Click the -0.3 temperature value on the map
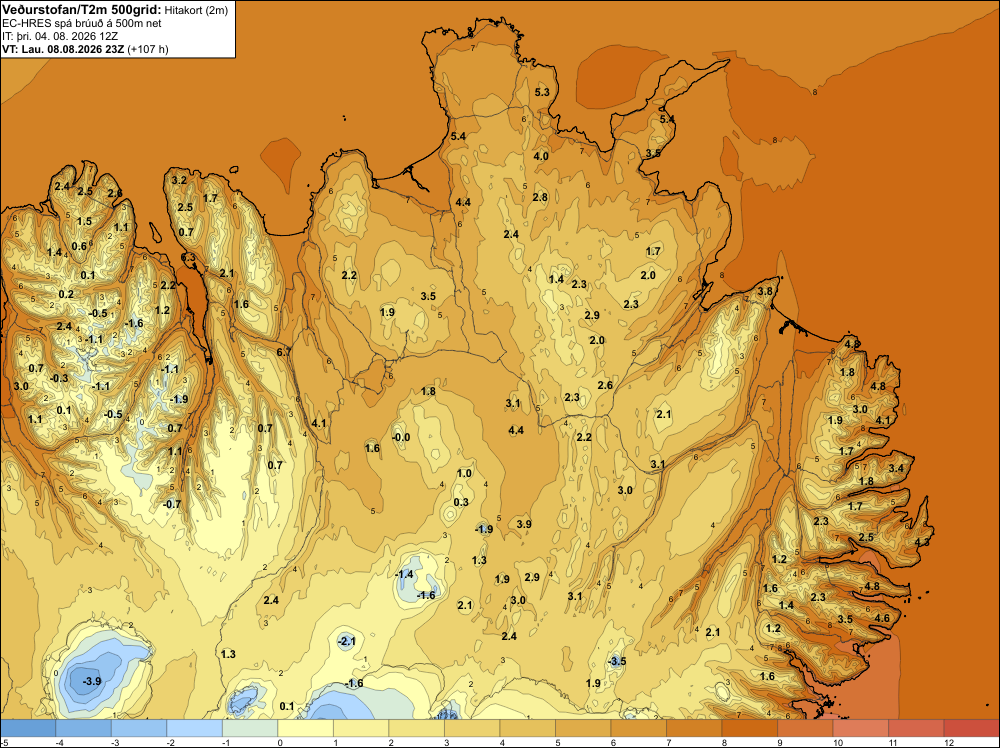This screenshot has height=748, width=1000. 59,378
